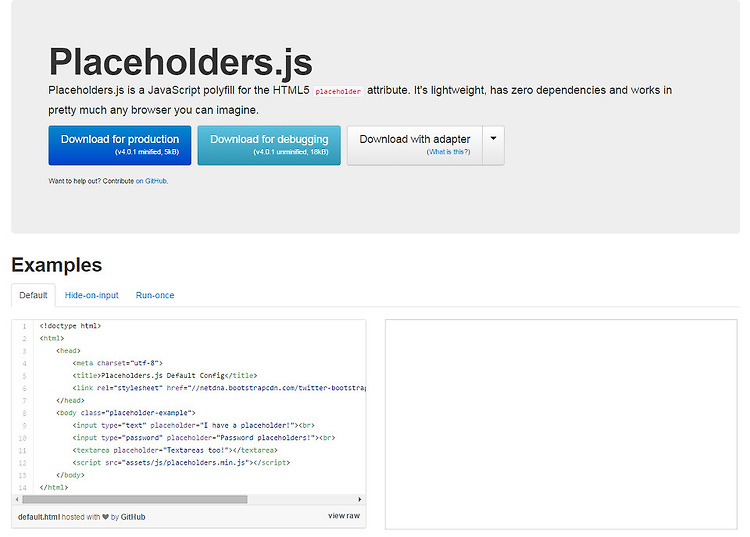Image resolution: width=750 pixels, height=537 pixels.
Task: Click the code scrollbar right arrow
Action: pyautogui.click(x=360, y=499)
